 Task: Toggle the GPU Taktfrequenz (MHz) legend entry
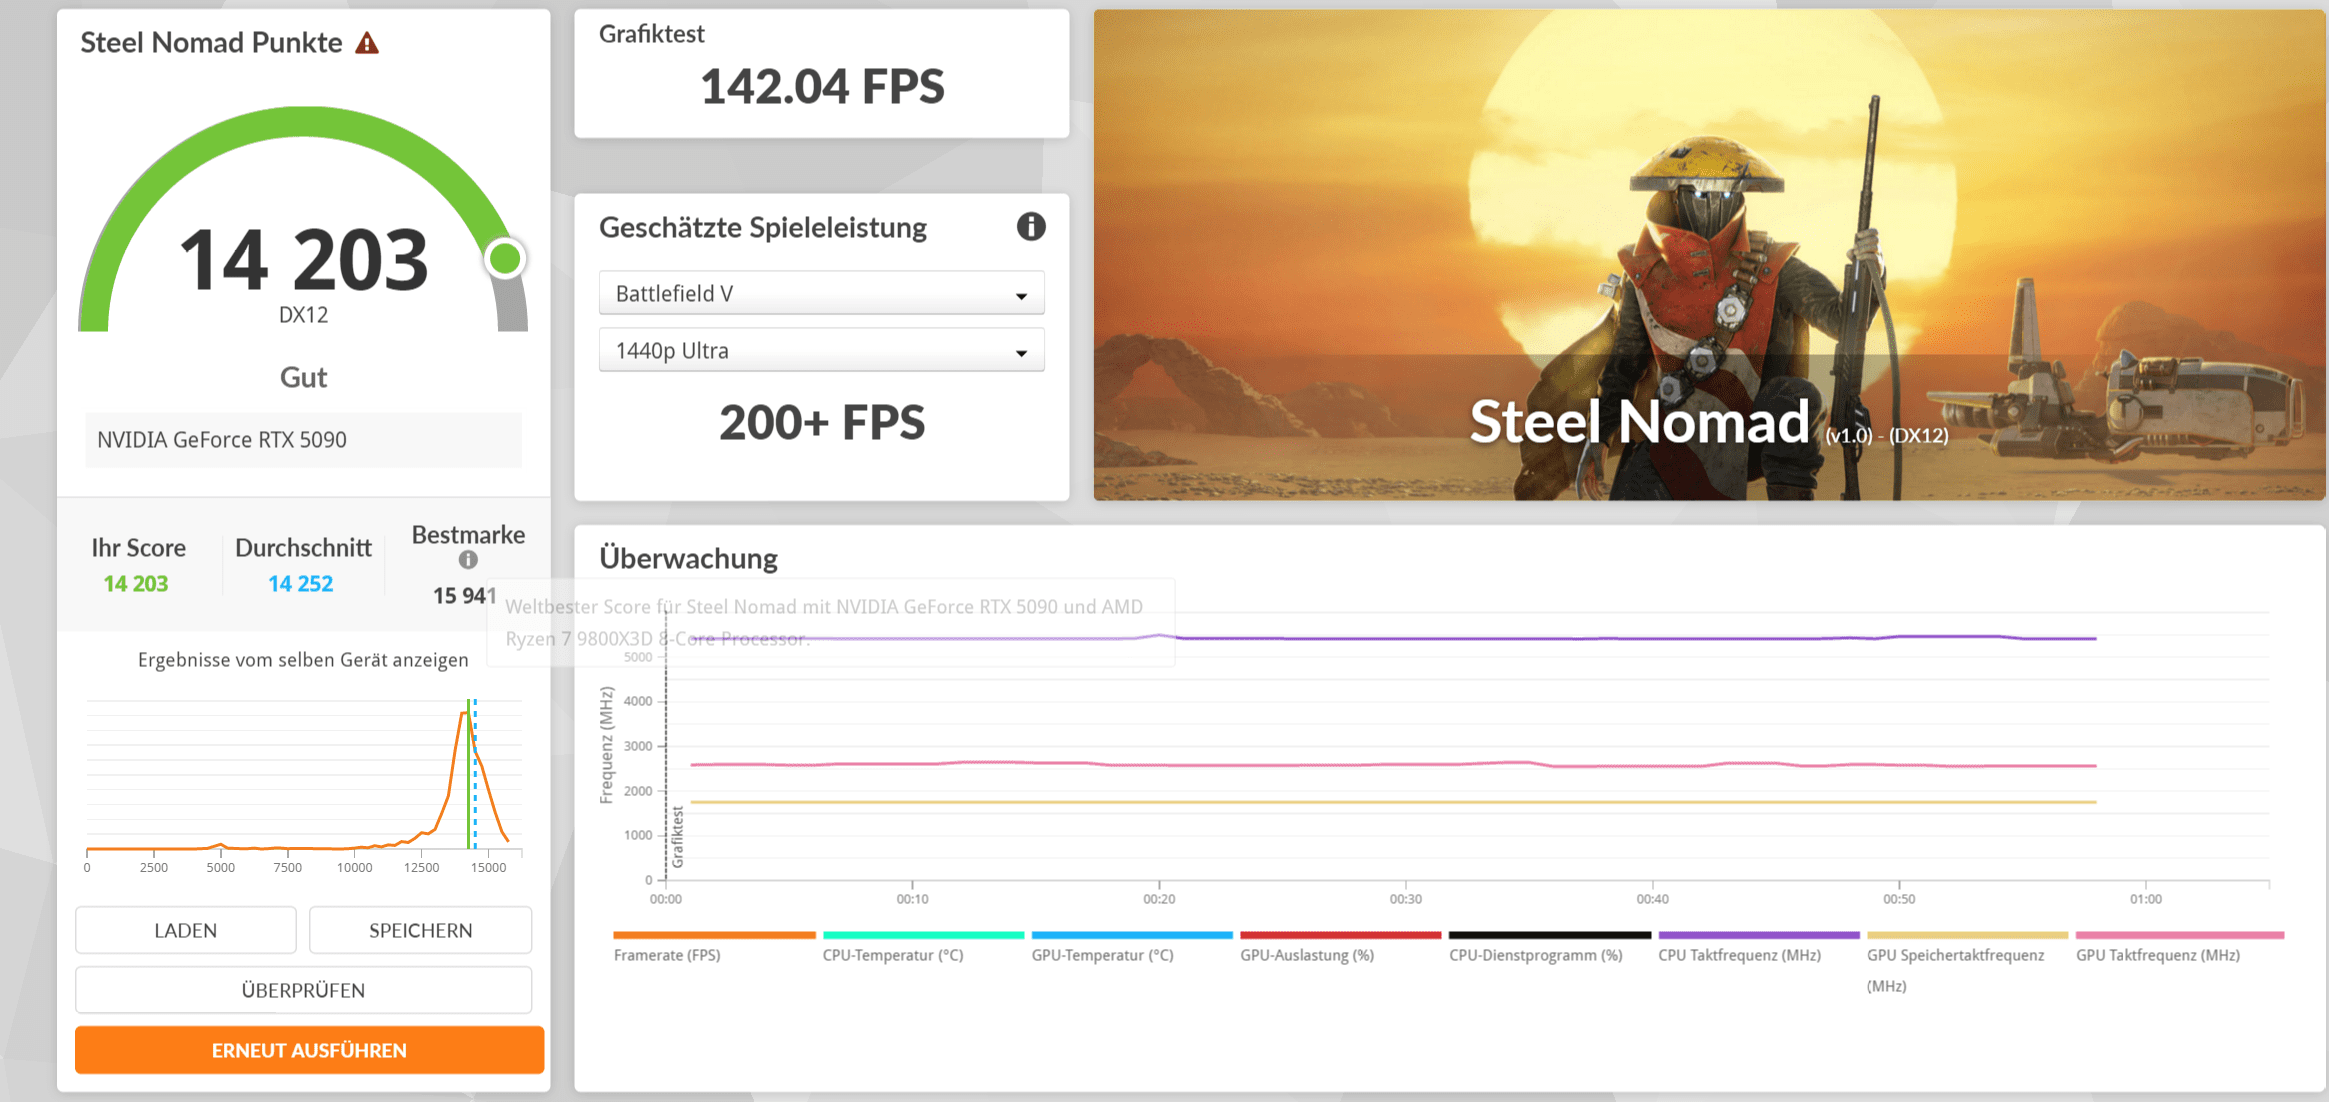click(2157, 955)
